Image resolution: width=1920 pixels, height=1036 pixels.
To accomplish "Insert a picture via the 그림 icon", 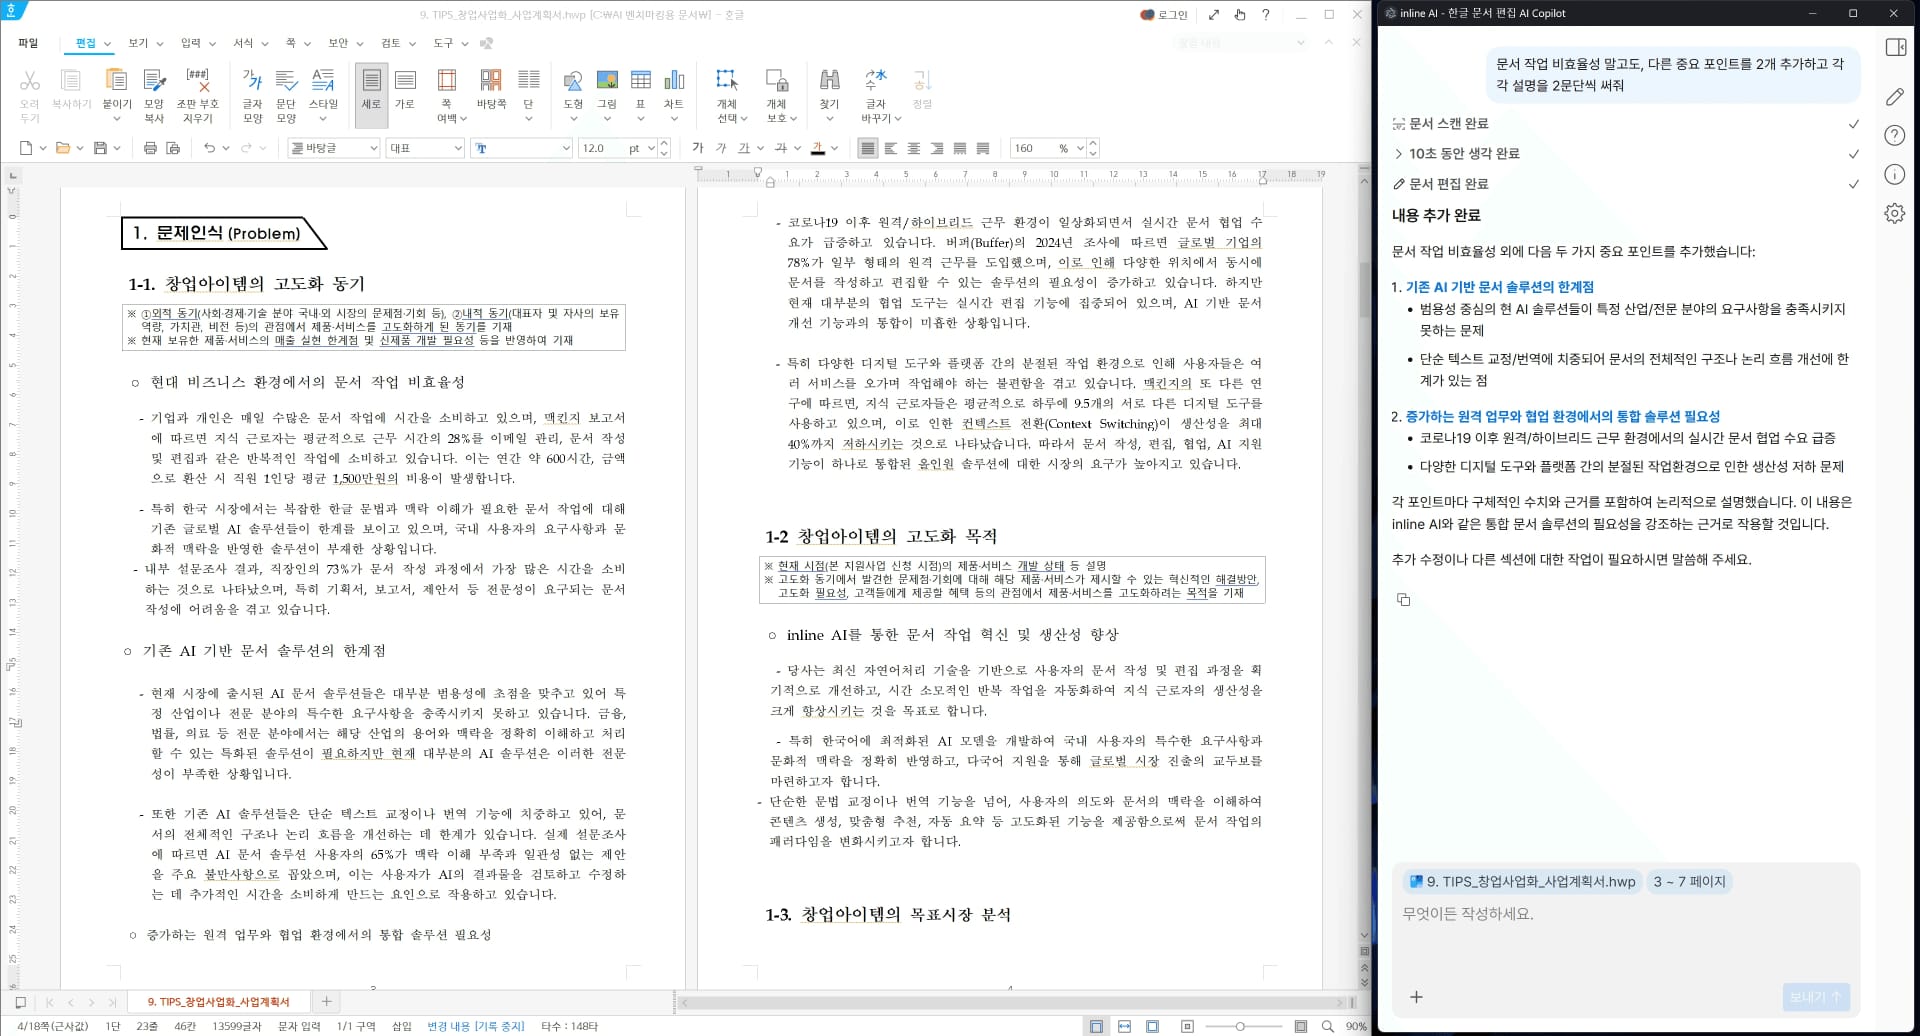I will (606, 90).
